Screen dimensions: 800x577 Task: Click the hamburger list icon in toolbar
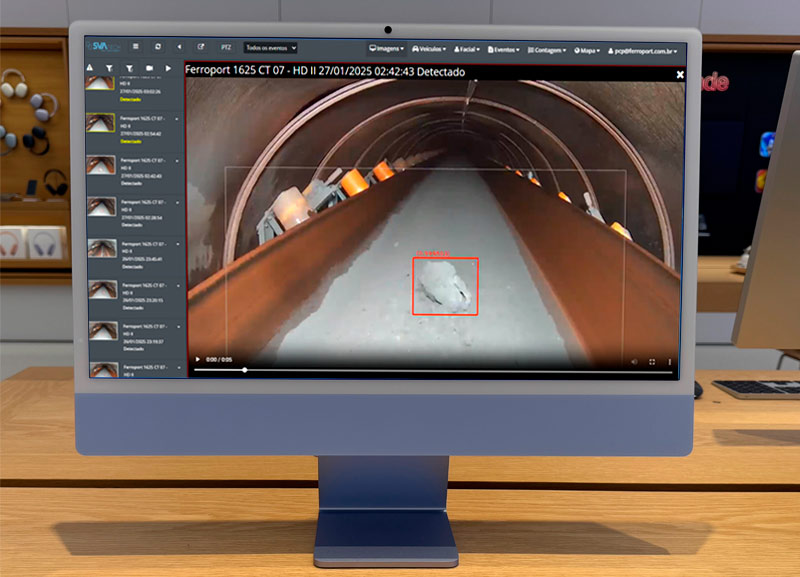(135, 47)
